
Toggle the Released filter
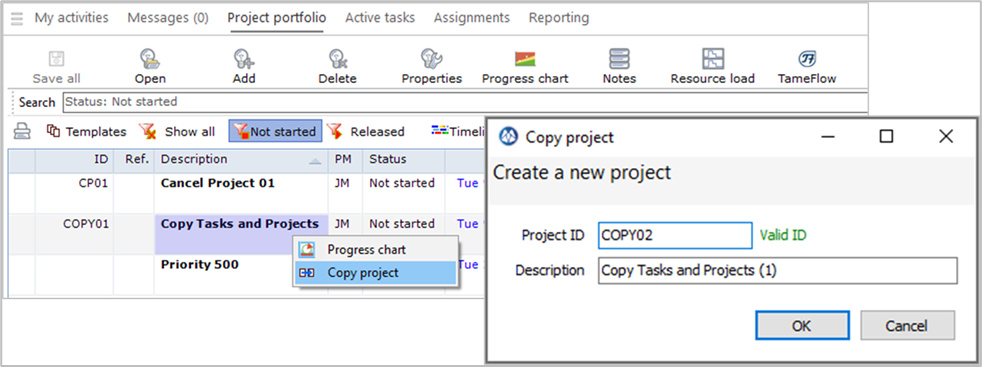click(x=365, y=132)
